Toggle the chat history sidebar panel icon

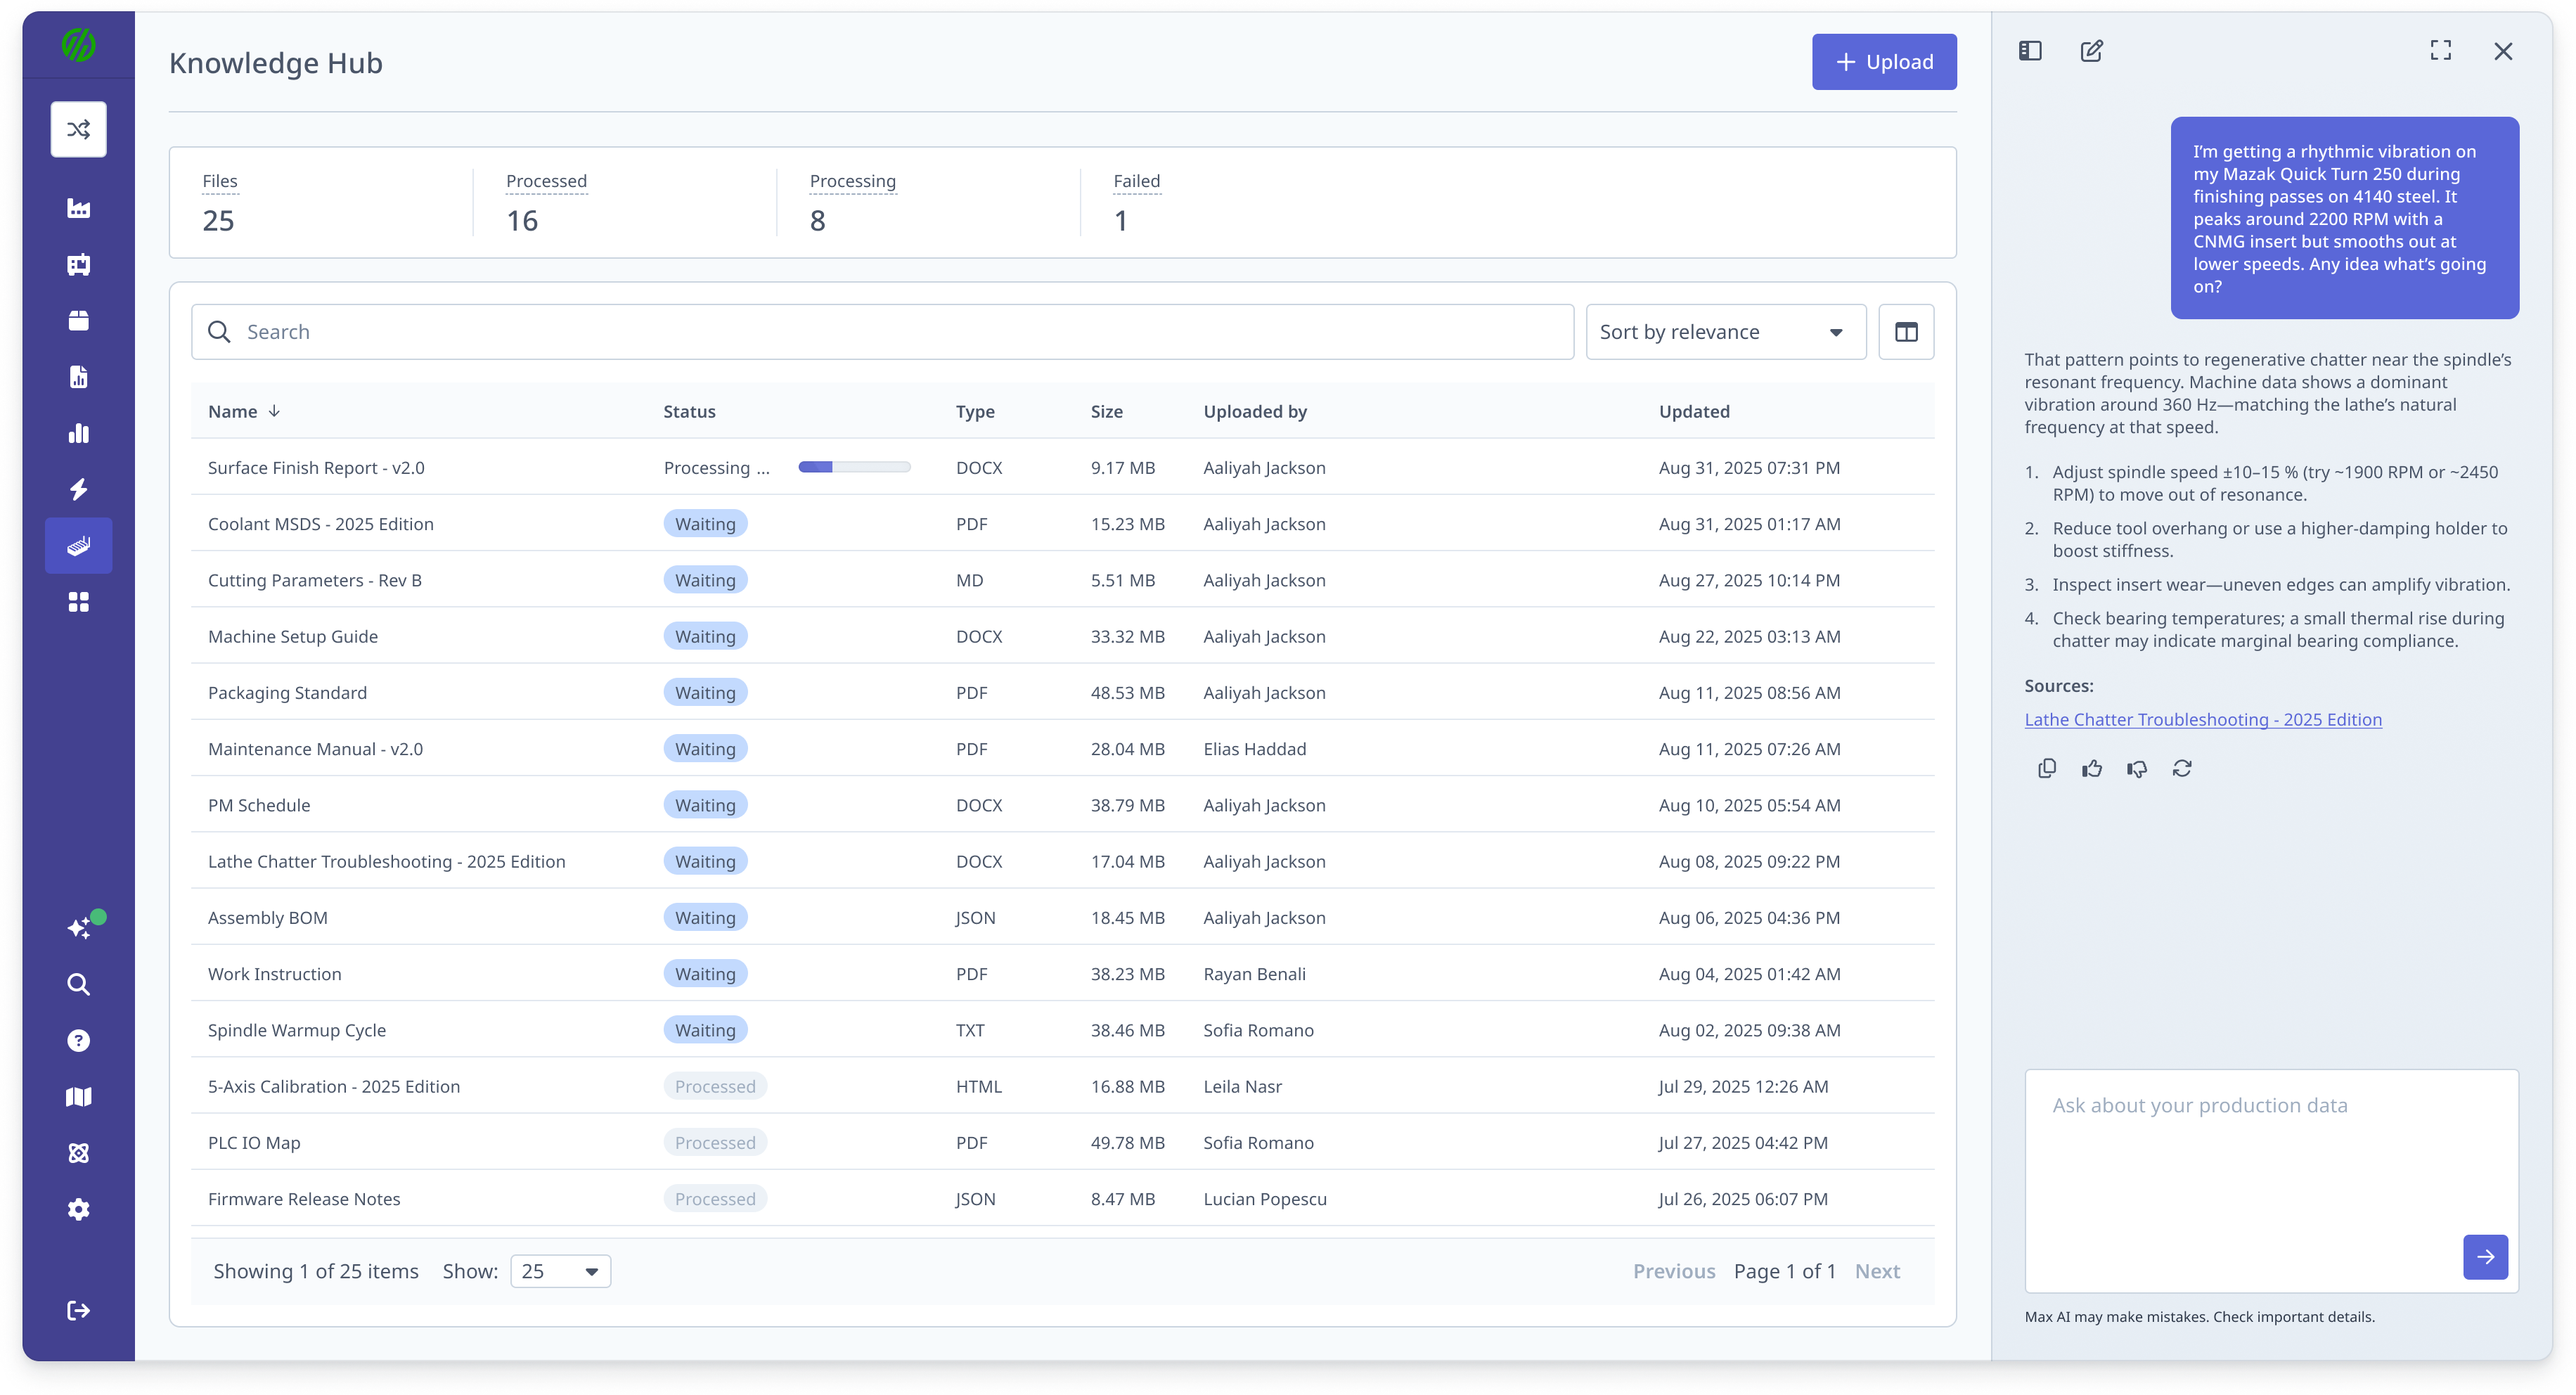2030,51
